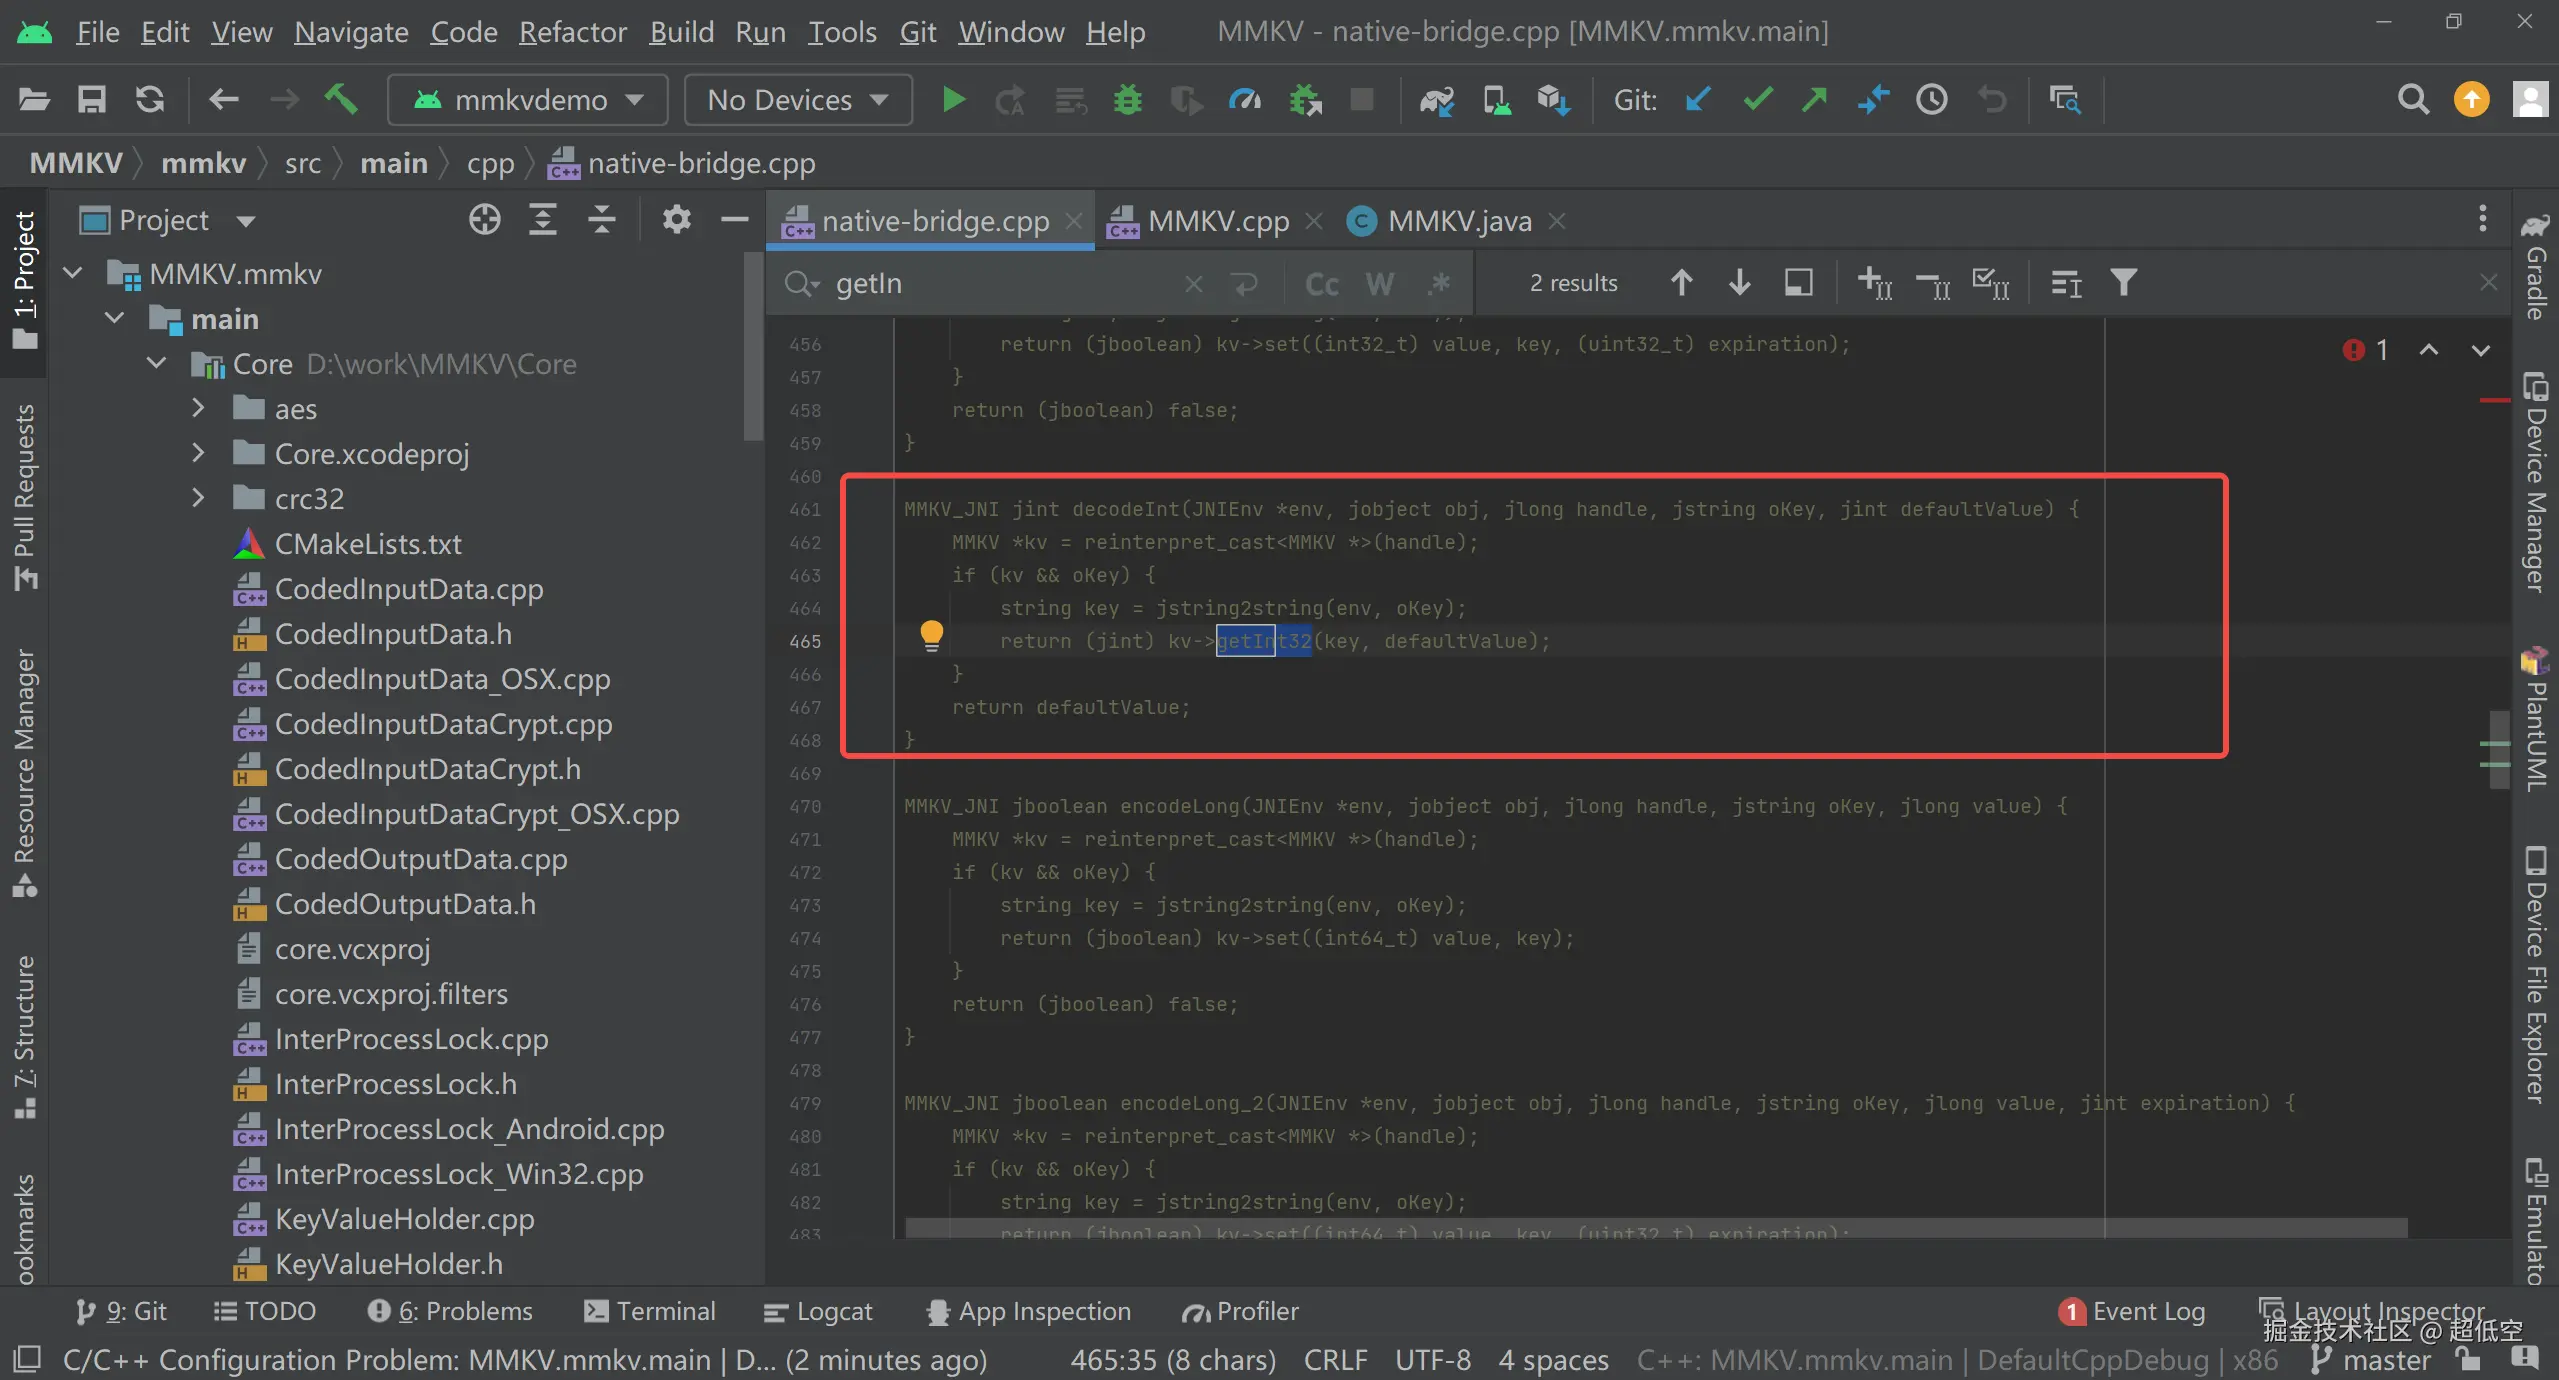Open Git history clock icon
Screen dimensions: 2559x1380
pyautogui.click(x=1931, y=100)
